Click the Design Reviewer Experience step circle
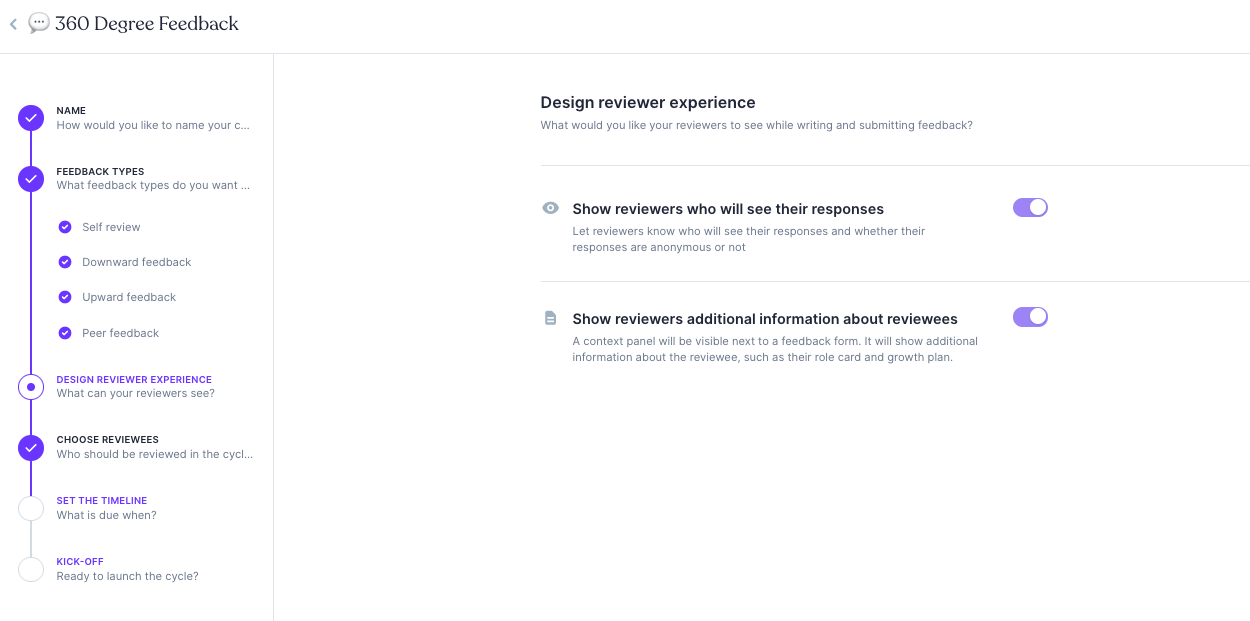The image size is (1250, 621). click(x=31, y=387)
